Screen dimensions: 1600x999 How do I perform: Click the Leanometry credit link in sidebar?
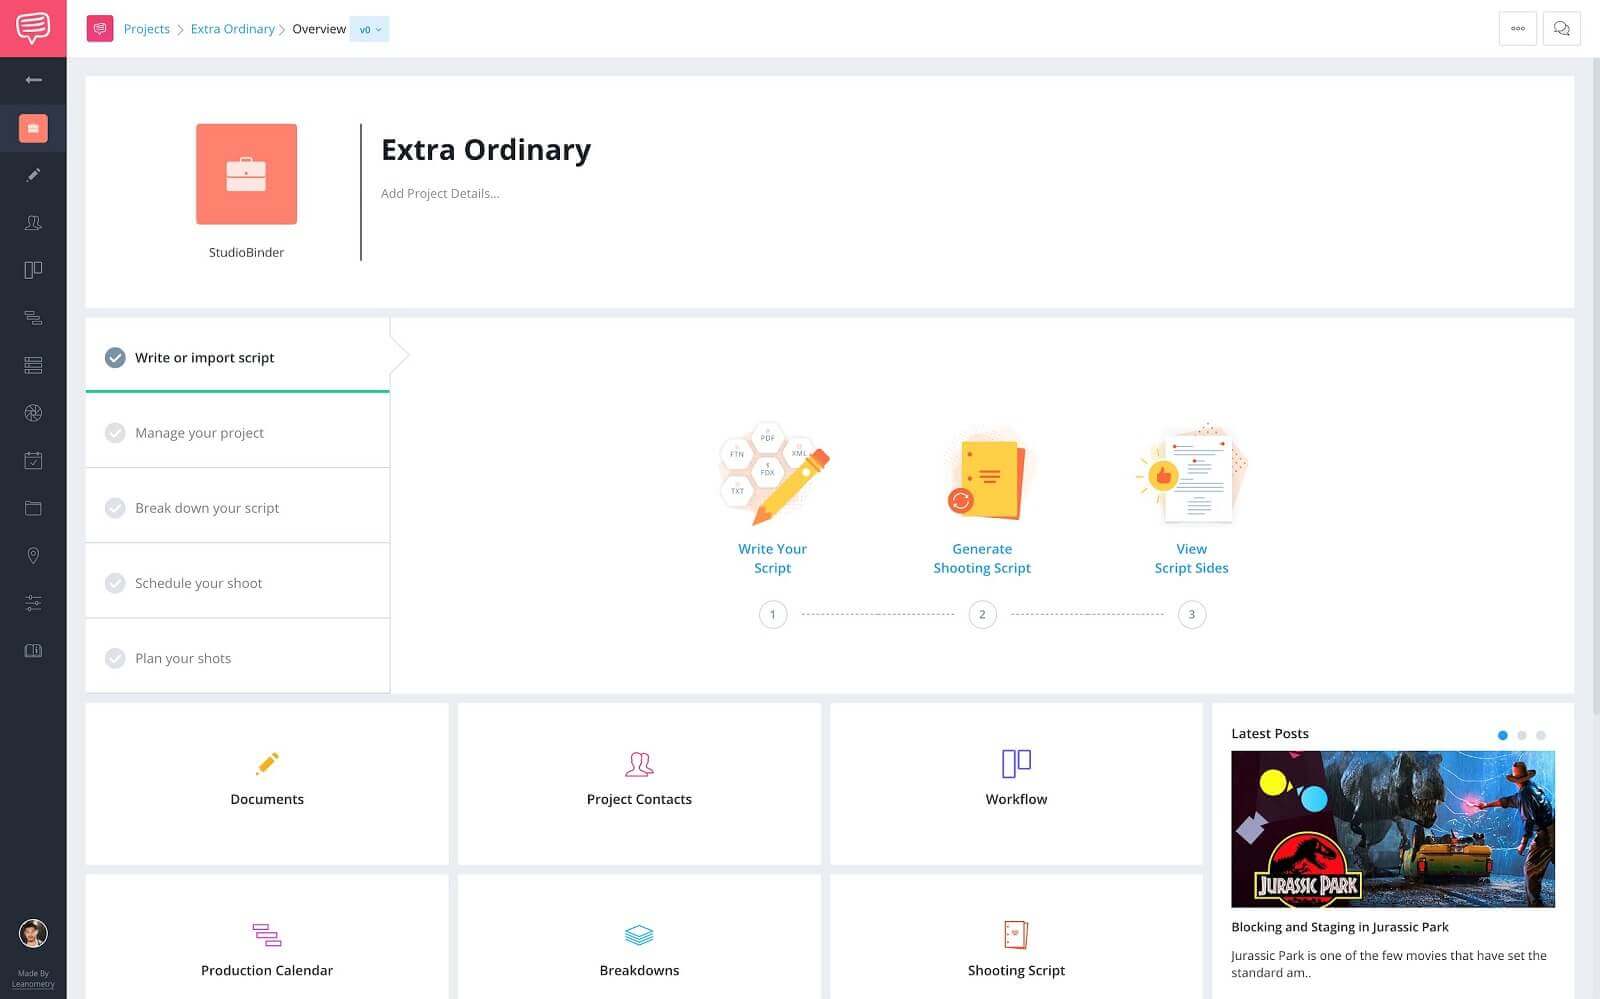coord(33,984)
